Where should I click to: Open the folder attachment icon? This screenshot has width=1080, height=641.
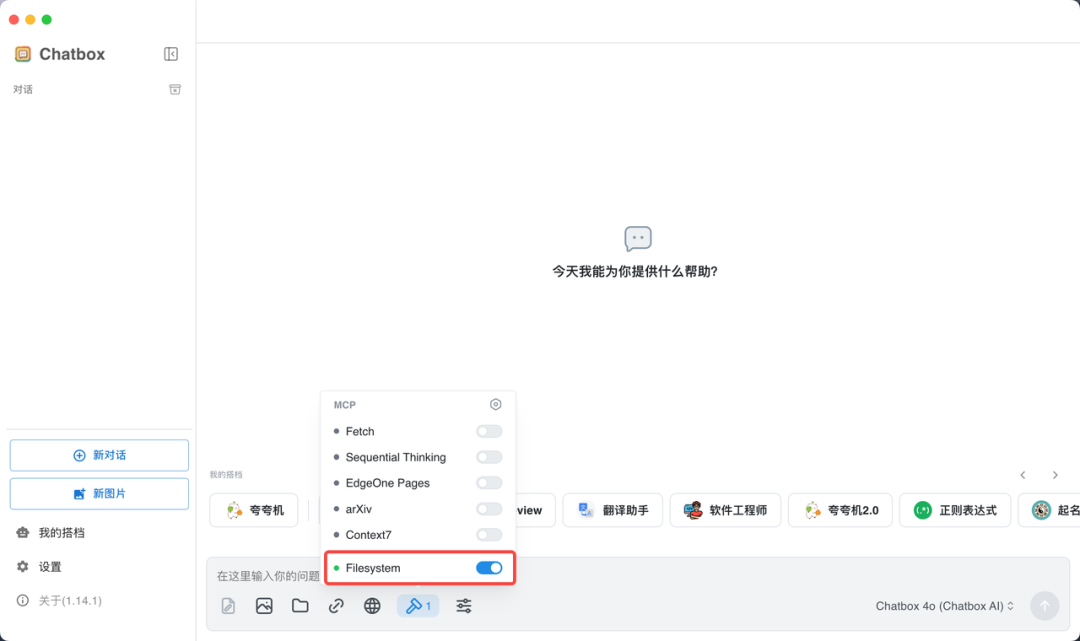(x=300, y=605)
